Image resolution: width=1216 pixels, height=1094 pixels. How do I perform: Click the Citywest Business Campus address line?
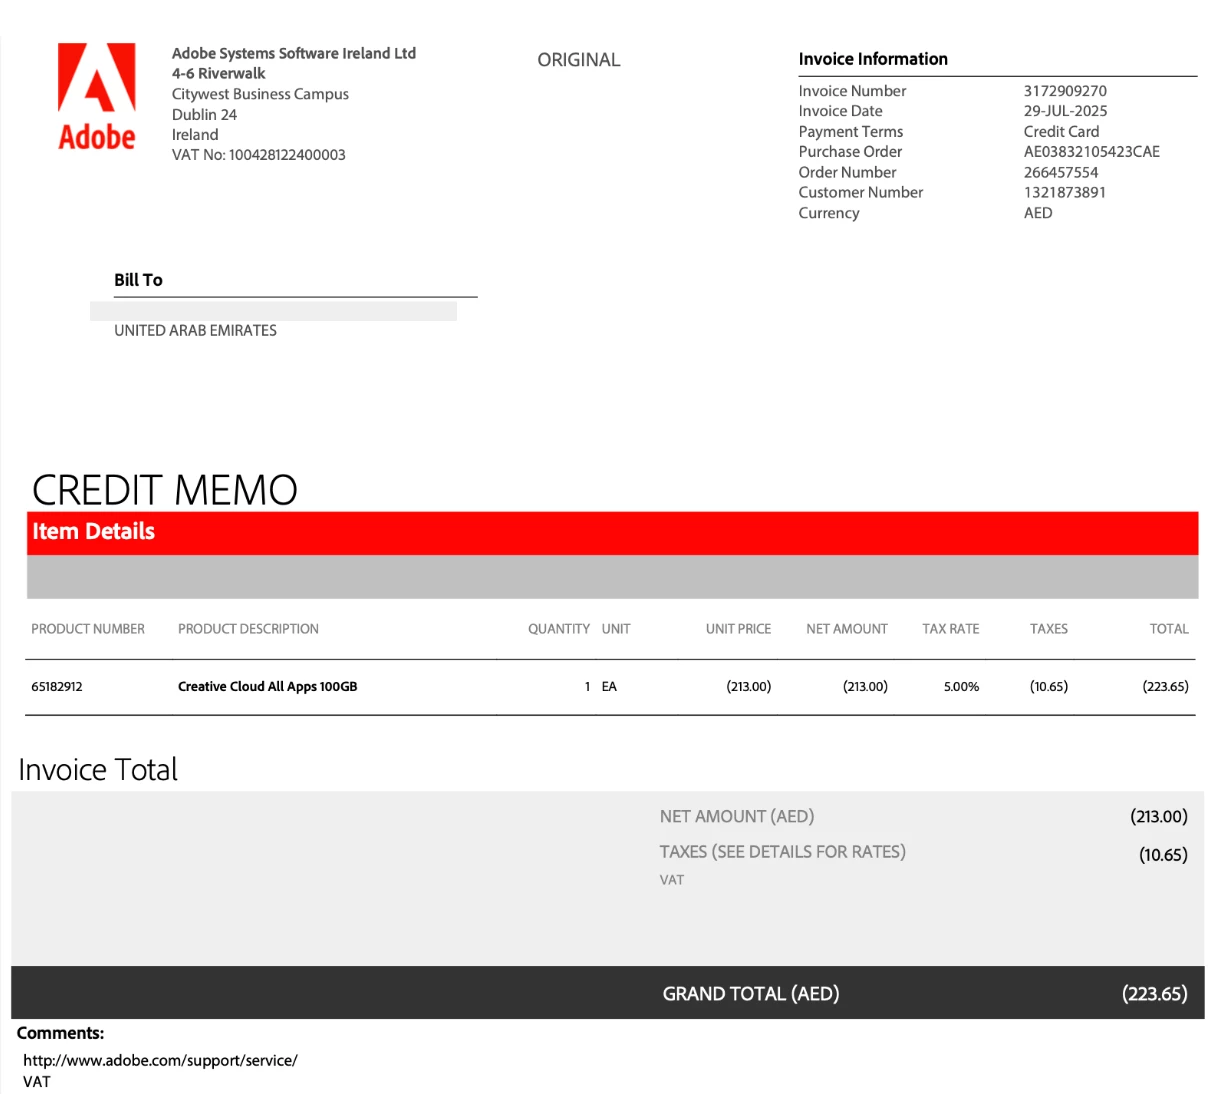tap(260, 94)
